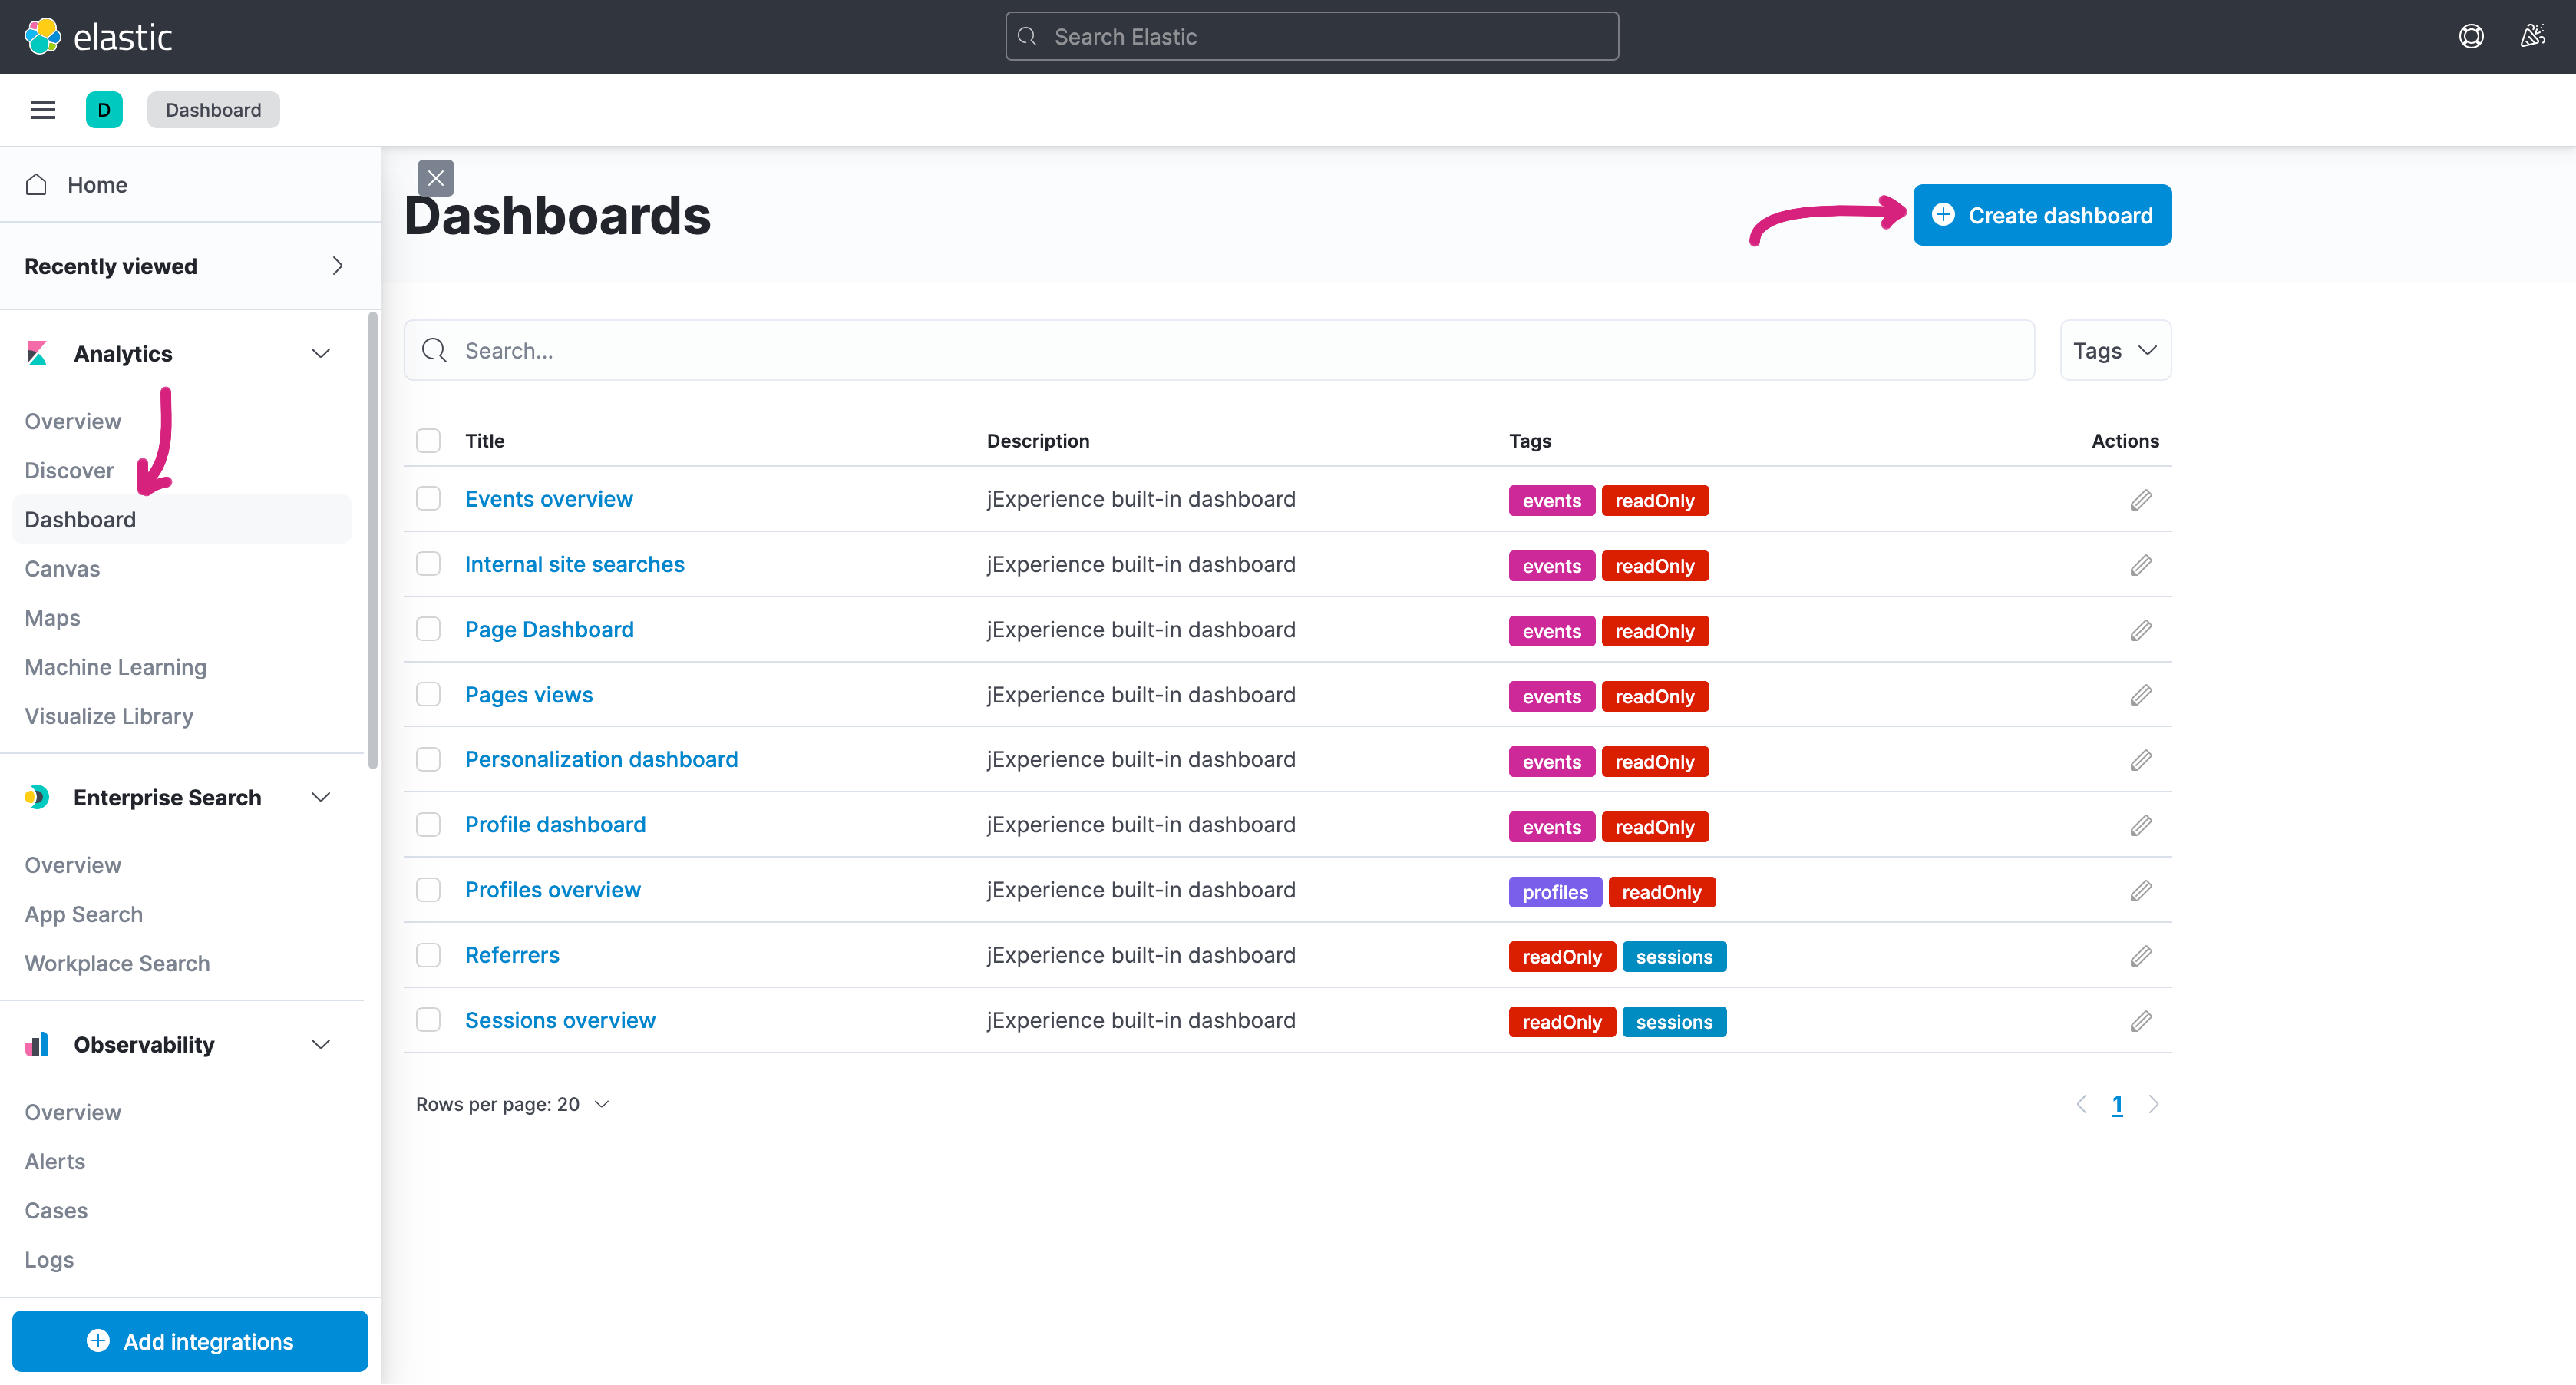The height and width of the screenshot is (1385, 2576).
Task: Click edit pencil for Referrers row
Action: pyautogui.click(x=2140, y=956)
